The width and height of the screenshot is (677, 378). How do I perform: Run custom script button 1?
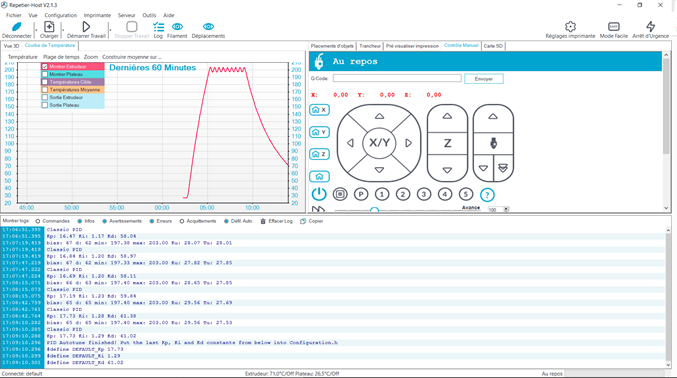[x=382, y=194]
